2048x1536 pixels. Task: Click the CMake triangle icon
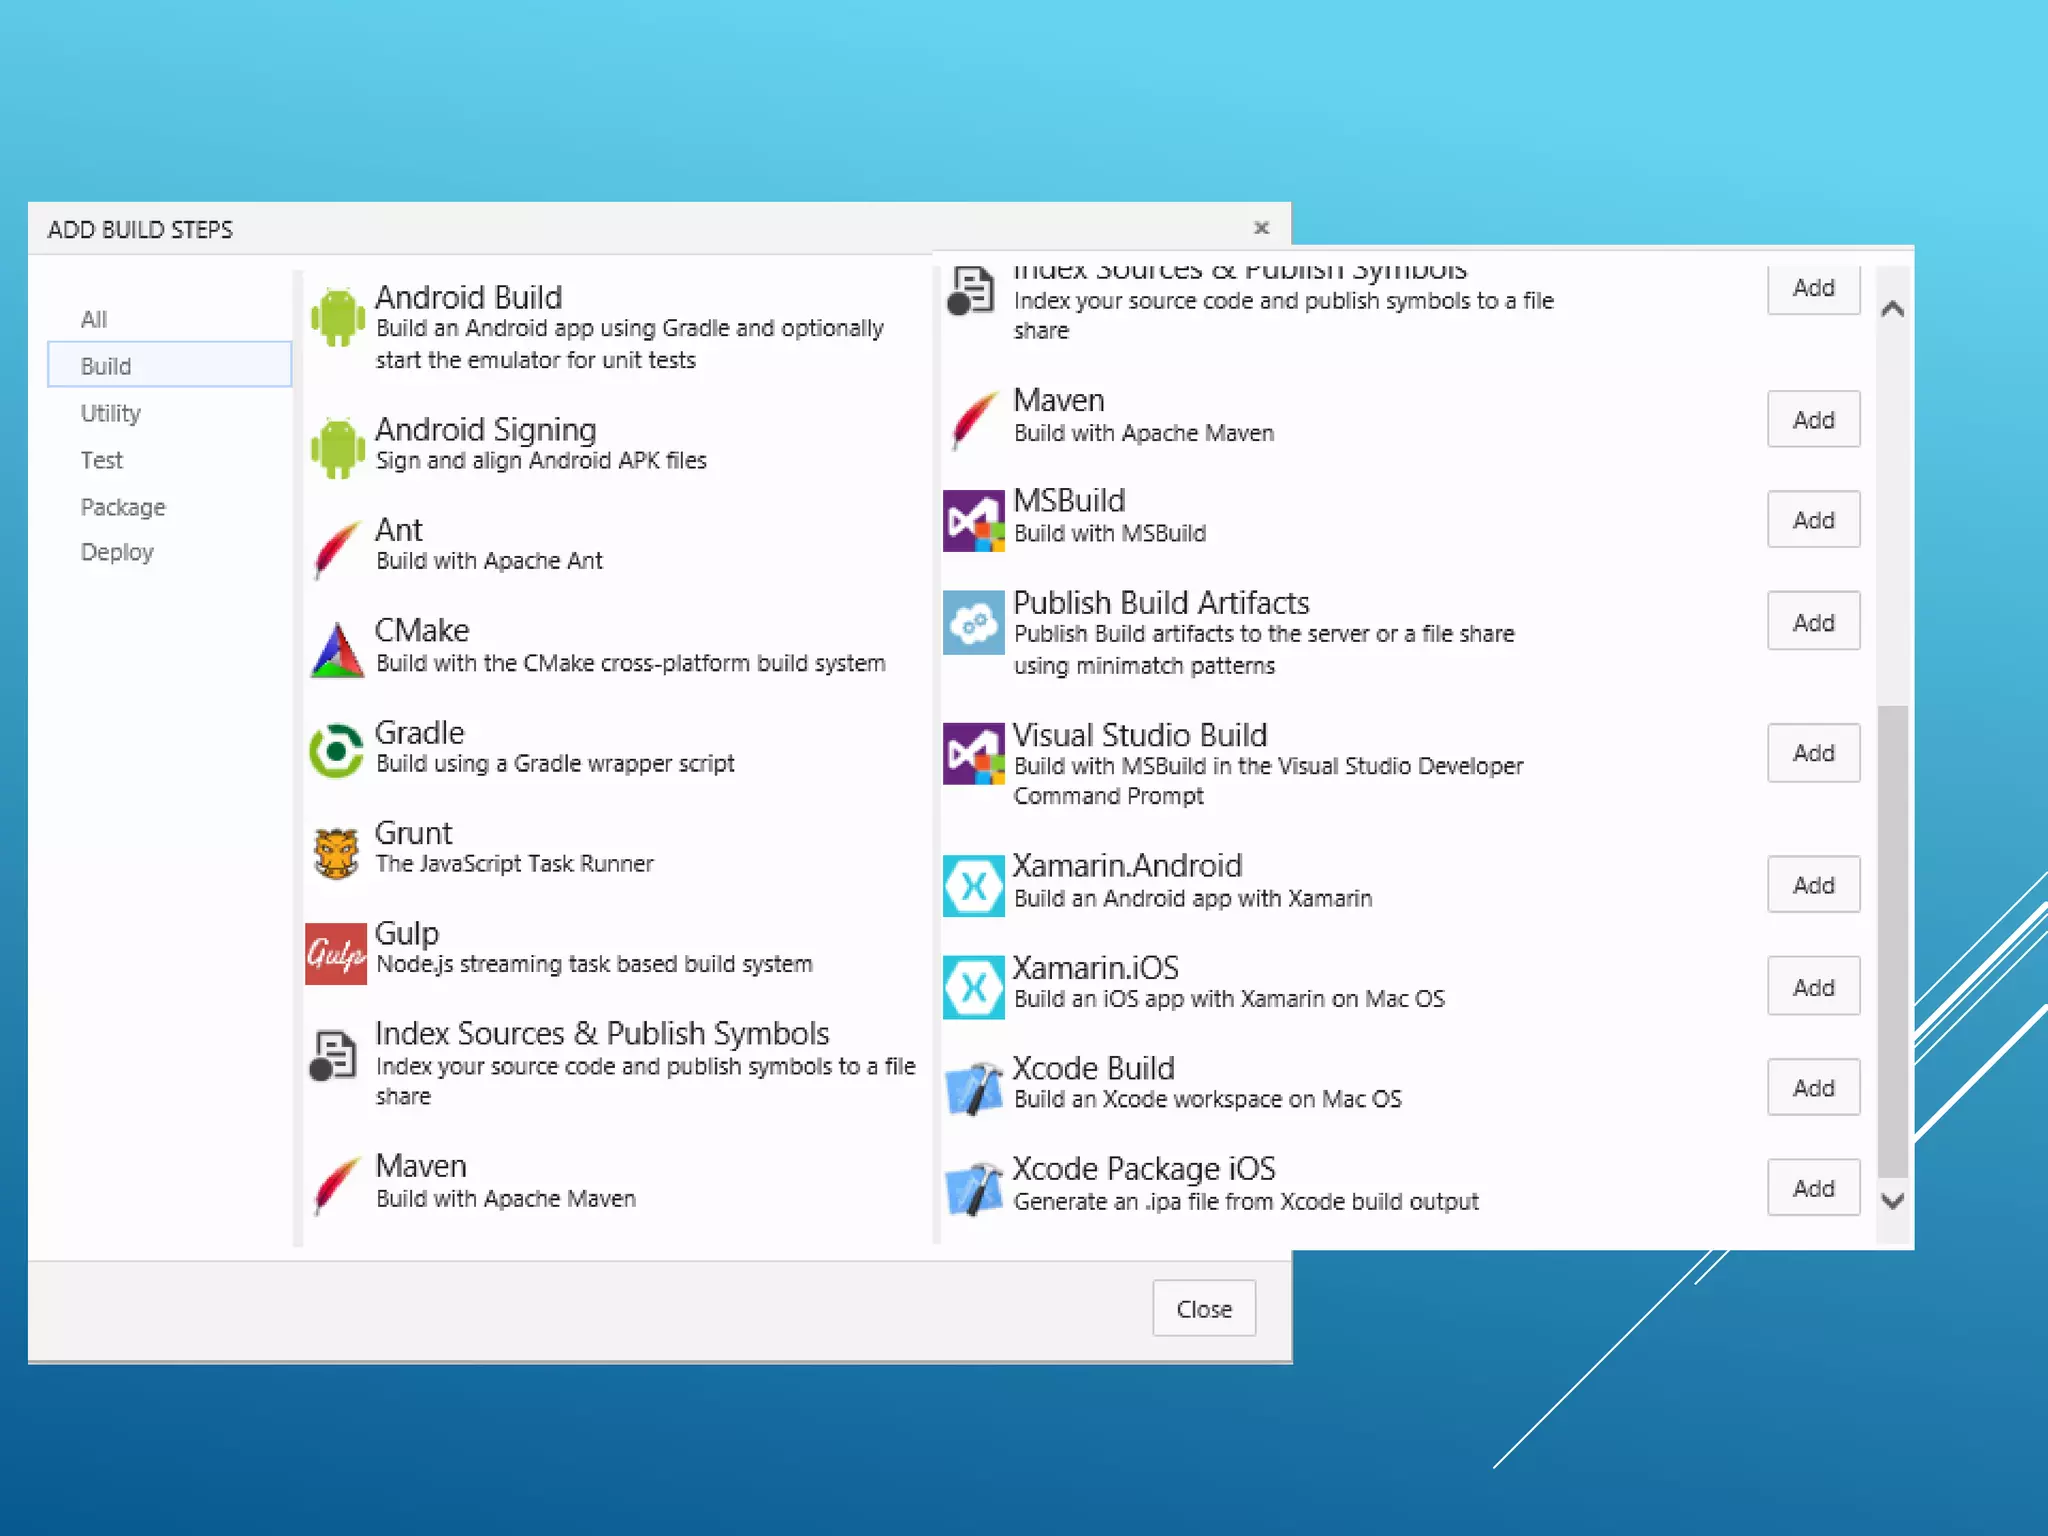337,650
